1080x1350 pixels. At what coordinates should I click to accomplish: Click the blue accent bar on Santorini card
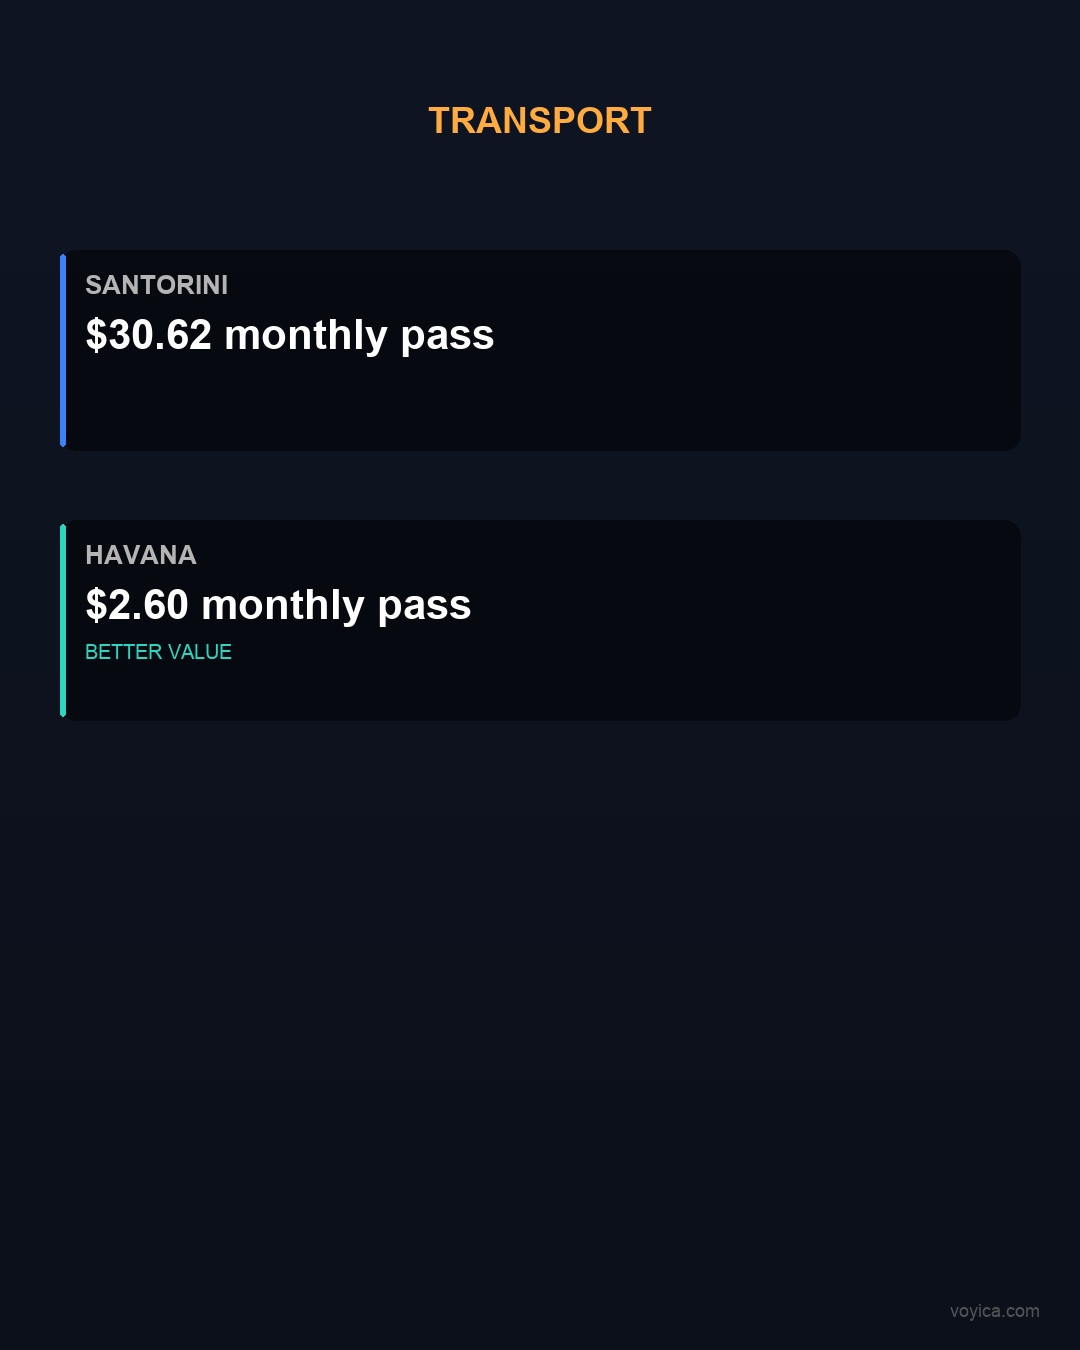63,350
